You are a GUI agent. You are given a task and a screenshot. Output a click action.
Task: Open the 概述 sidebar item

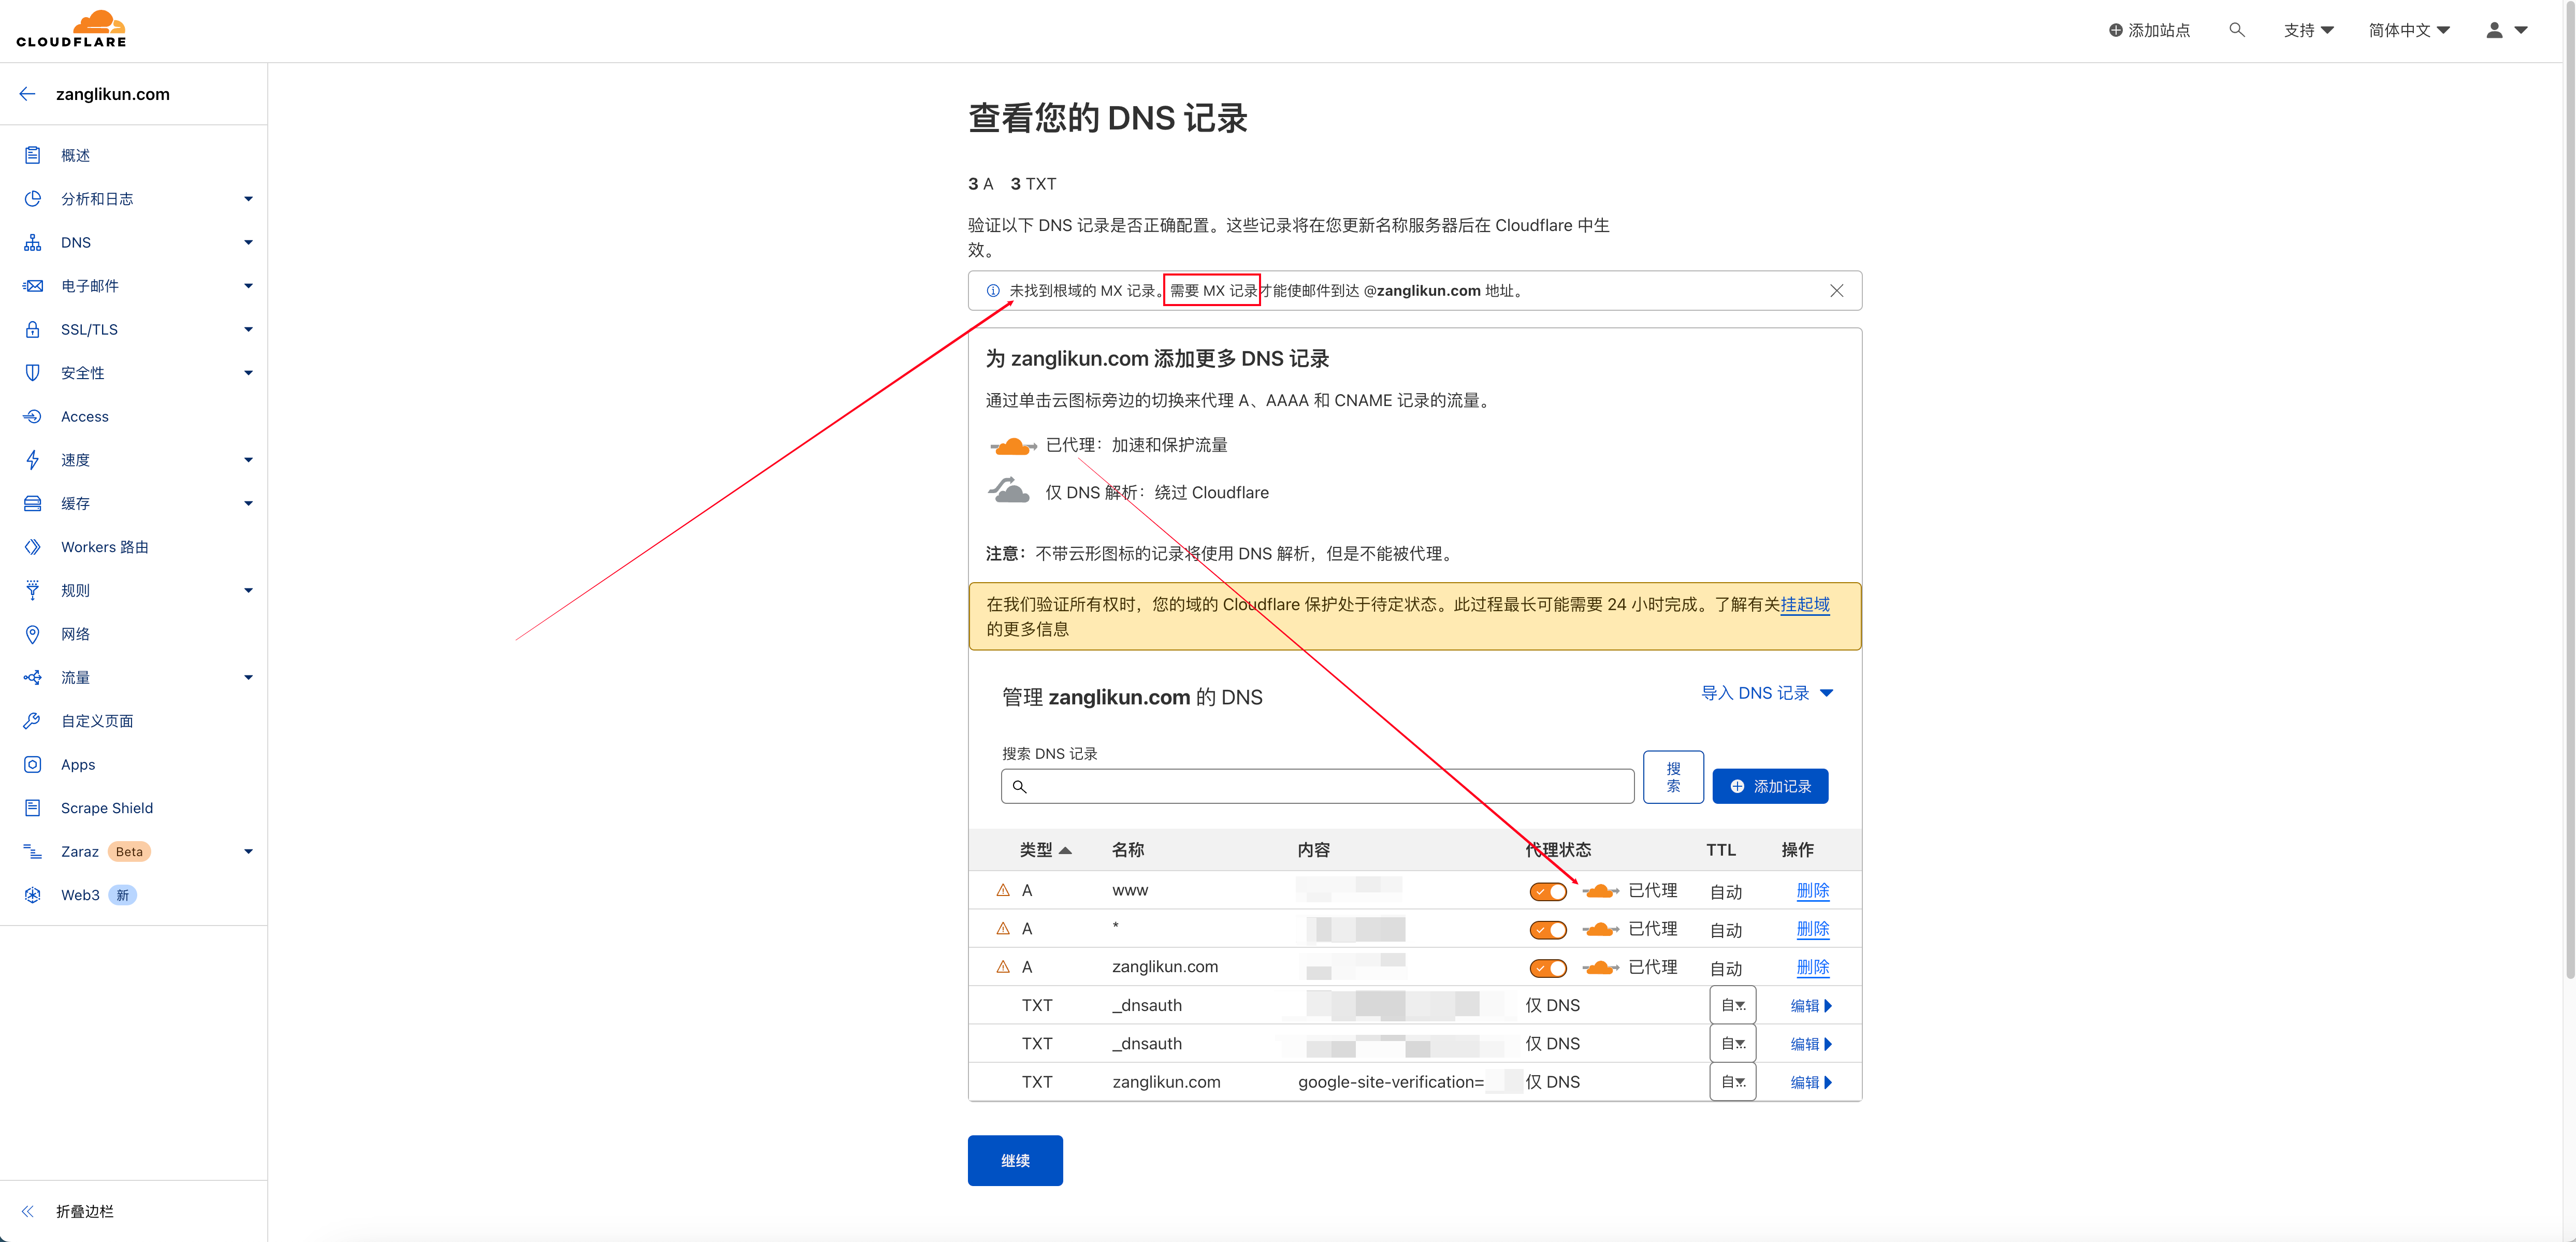pyautogui.click(x=76, y=155)
